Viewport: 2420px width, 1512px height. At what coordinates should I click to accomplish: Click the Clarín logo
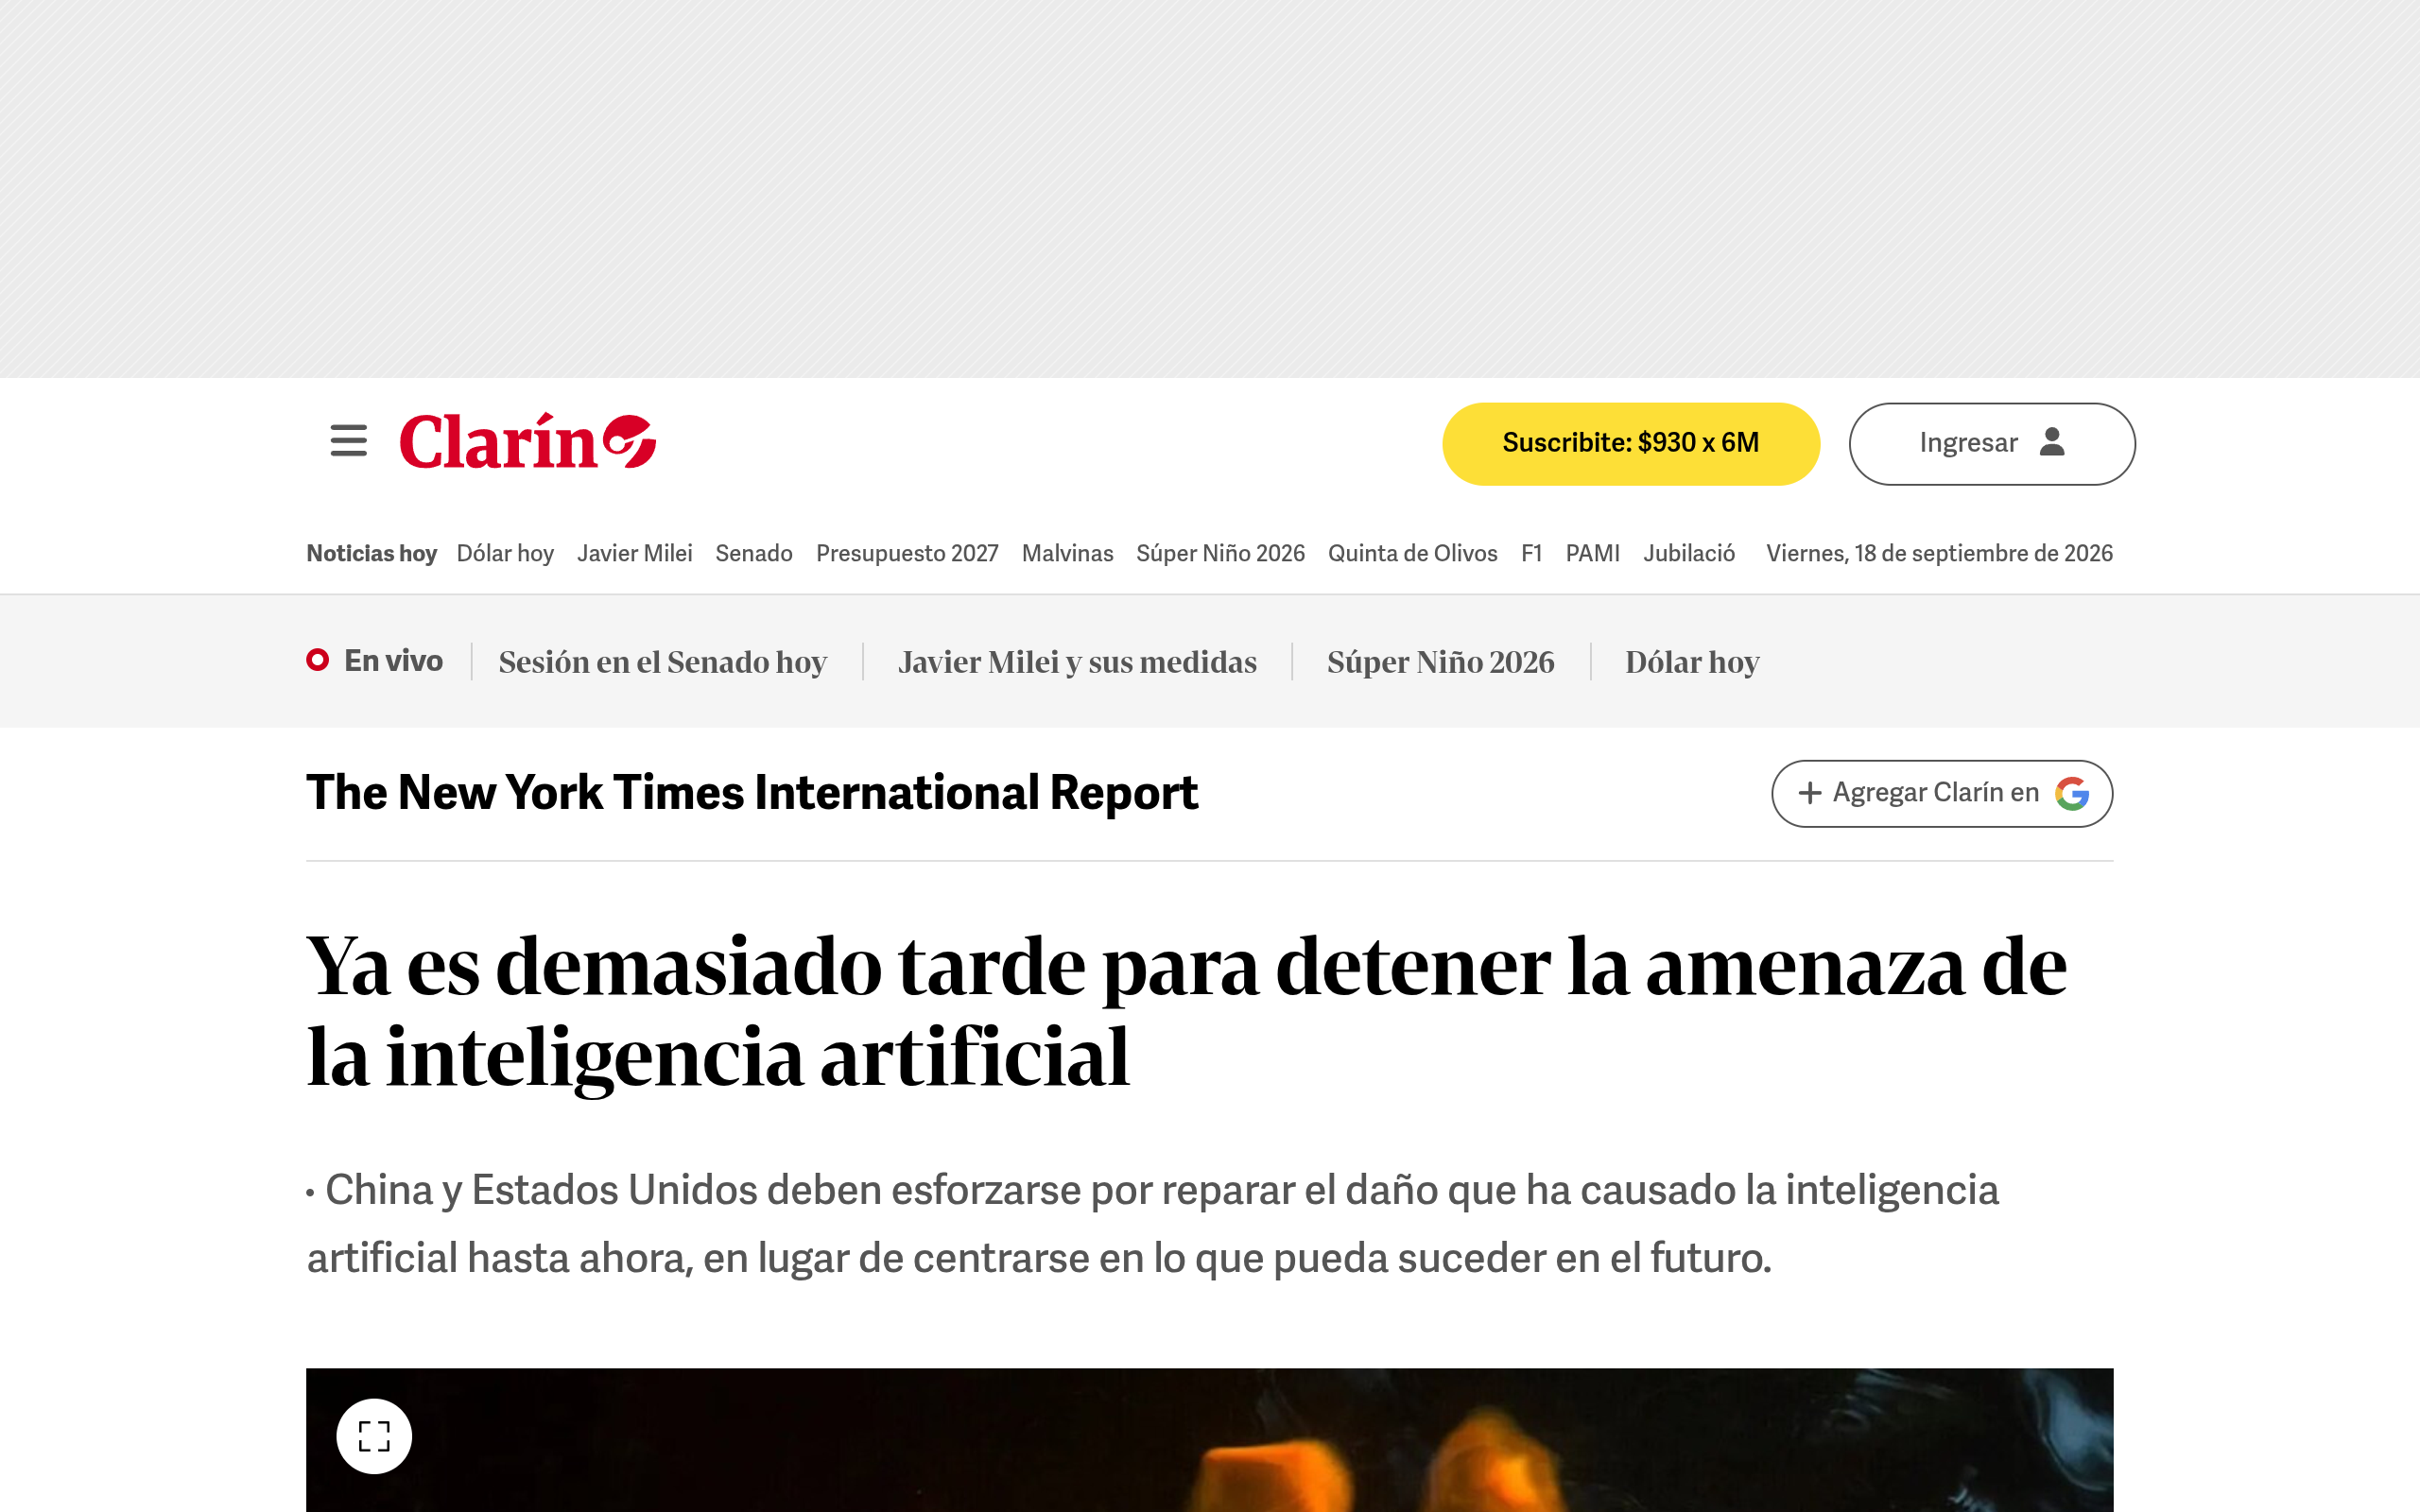pyautogui.click(x=527, y=441)
